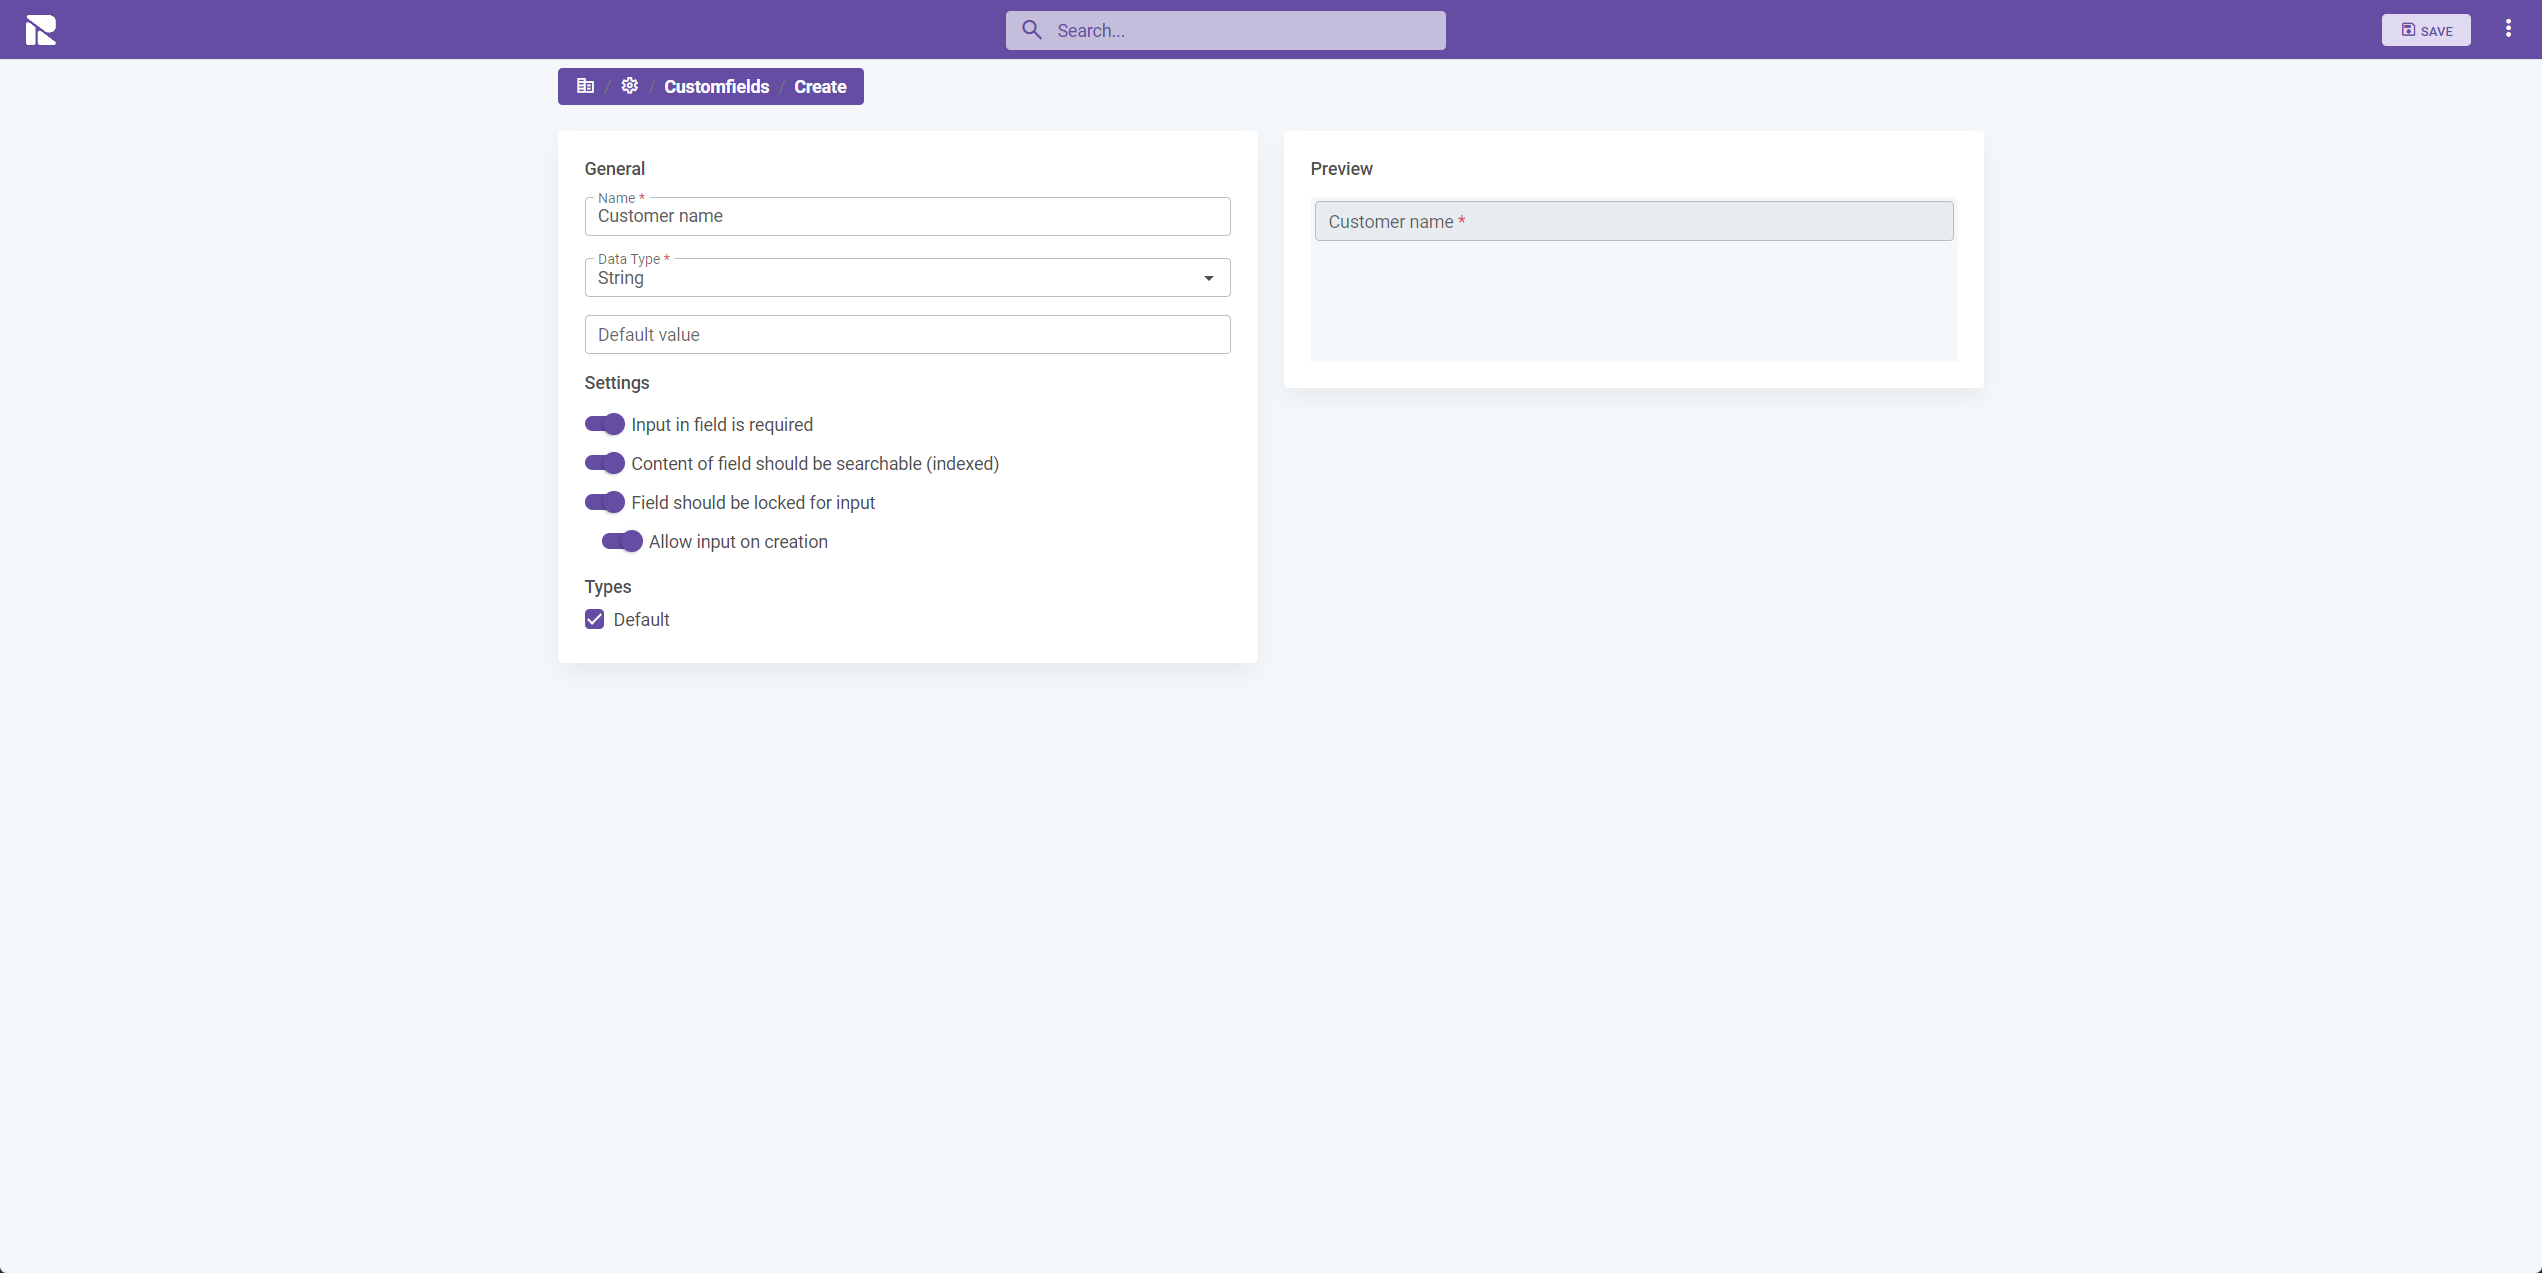The image size is (2542, 1273).
Task: Go to Customfields breadcrumb
Action: [717, 87]
